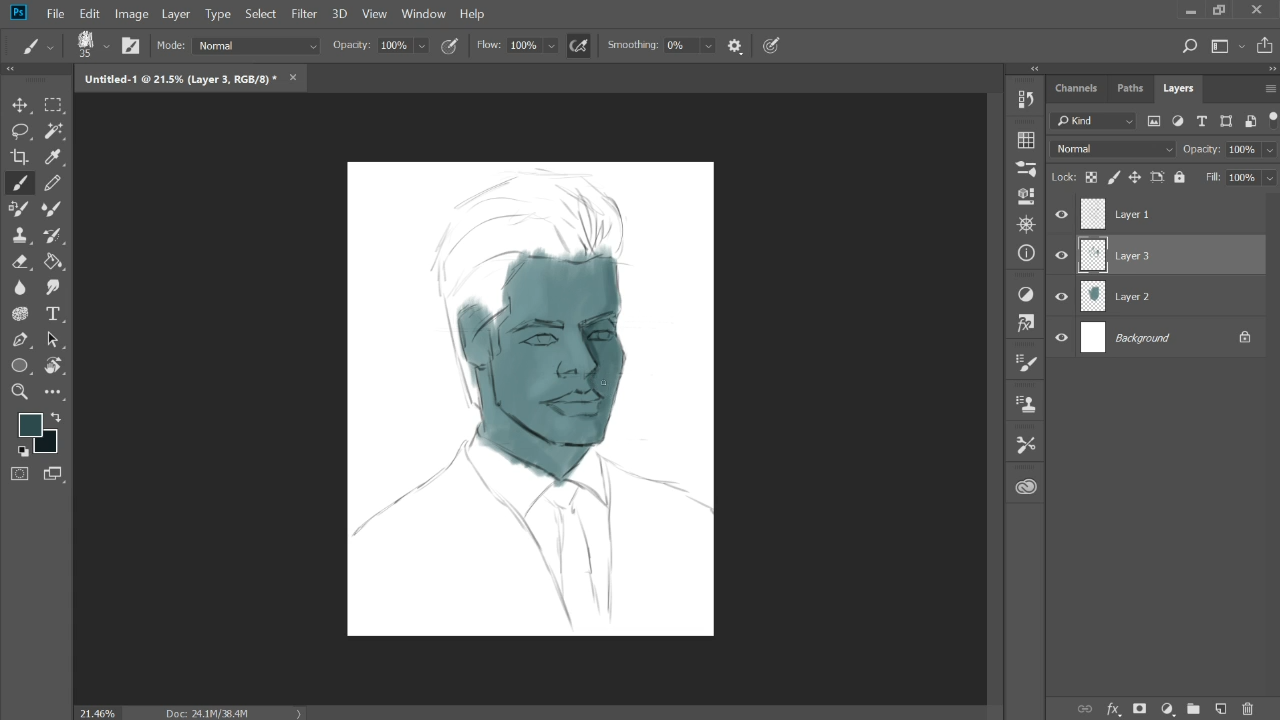Select the Move tool
1280x720 pixels.
(x=20, y=105)
